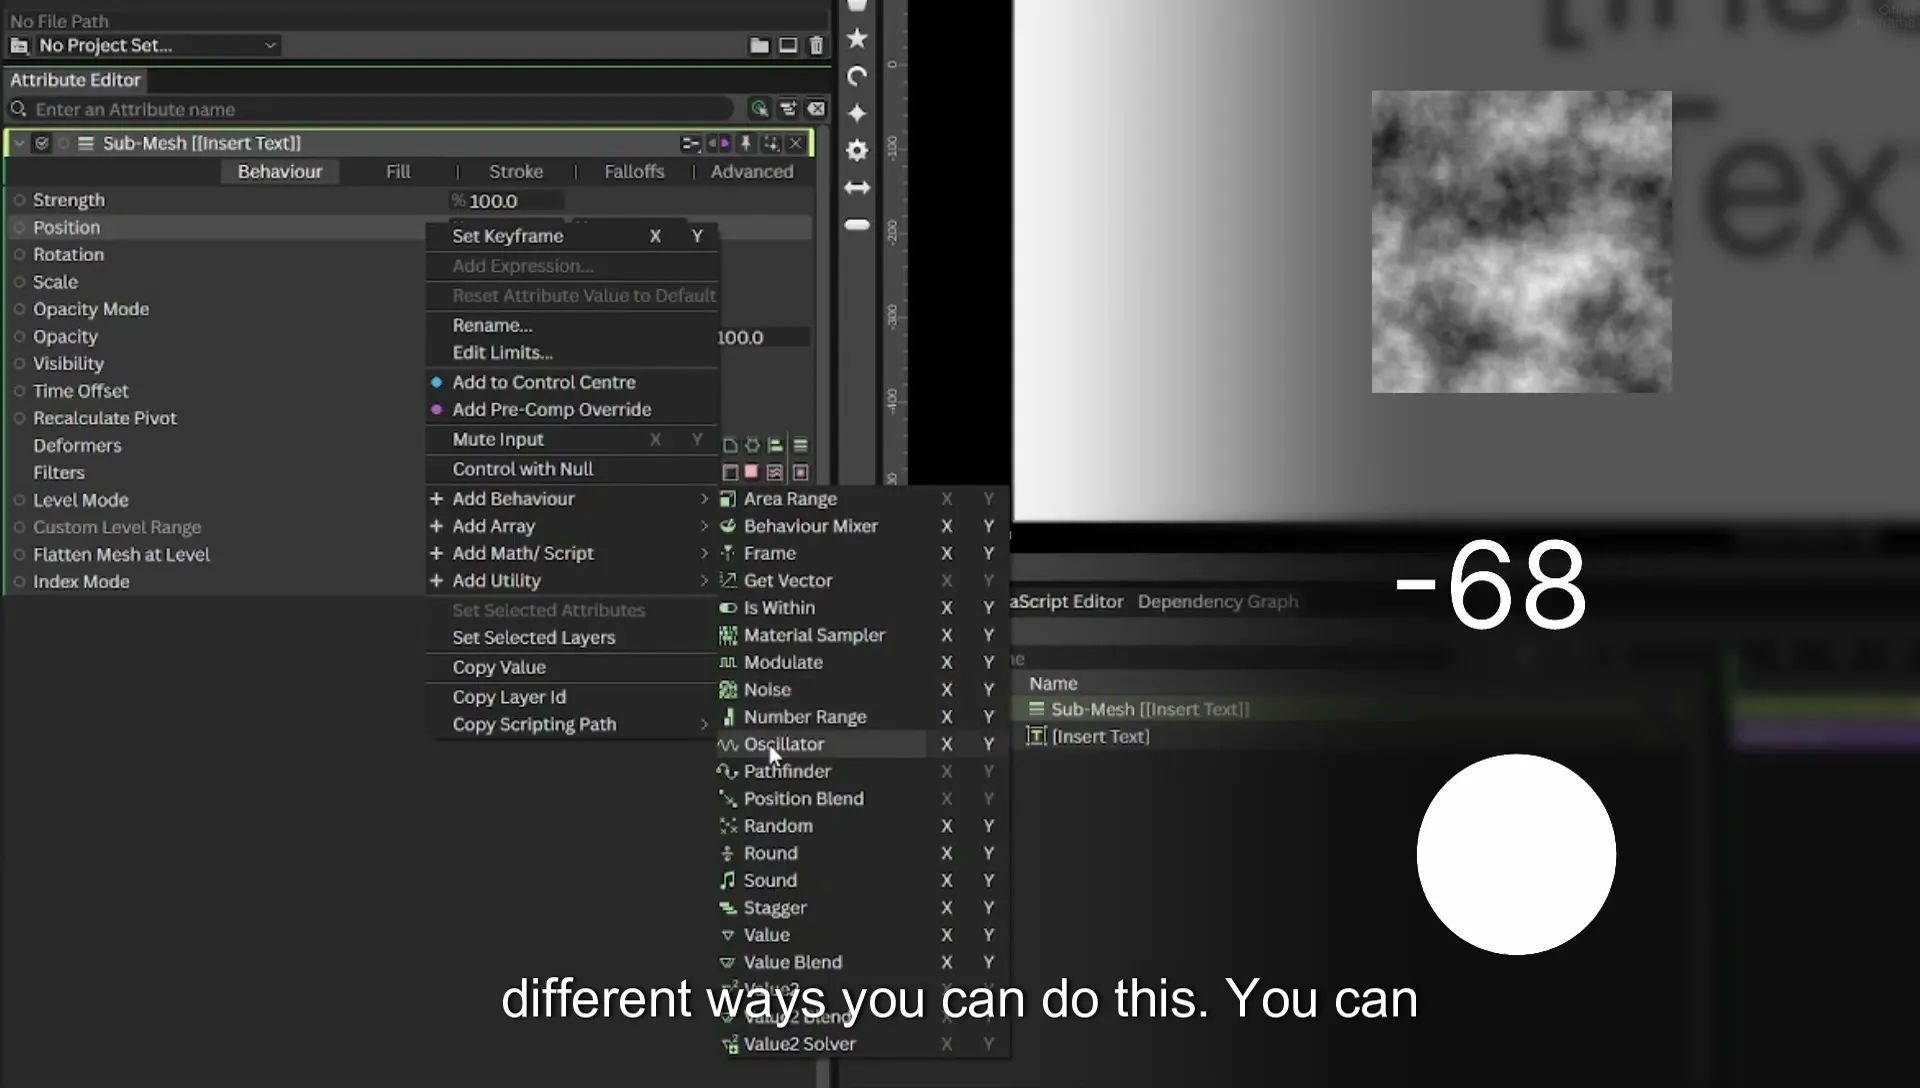The image size is (1920, 1088).
Task: Click the green attribute picker search icon
Action: 759,109
